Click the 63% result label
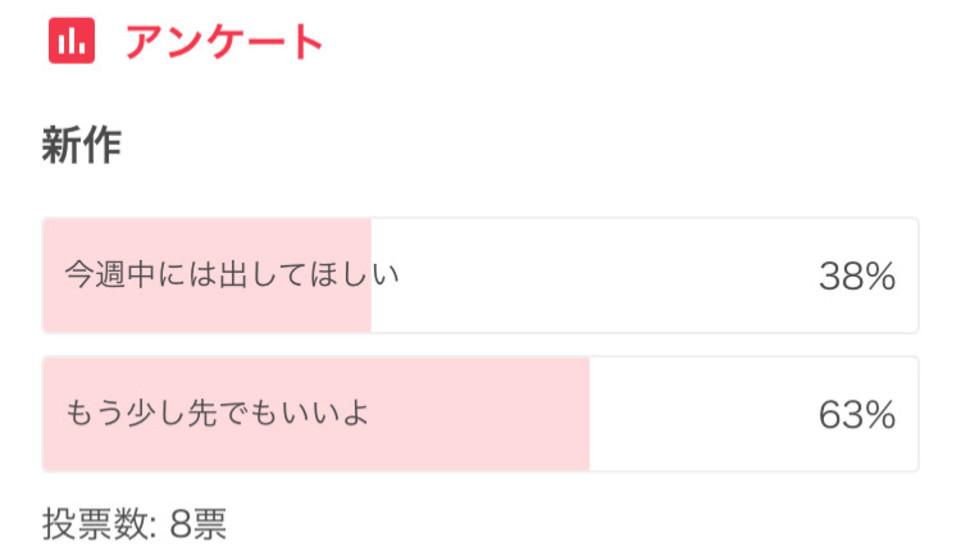960x556 pixels. point(857,415)
